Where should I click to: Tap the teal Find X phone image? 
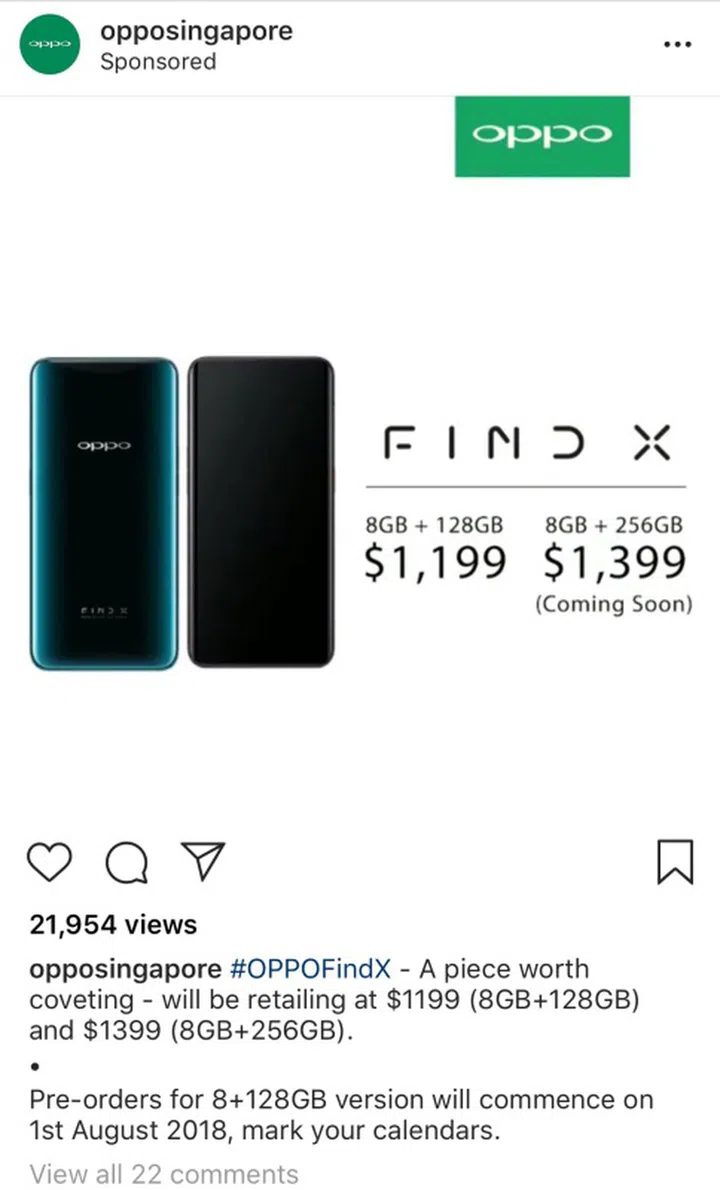(x=104, y=514)
